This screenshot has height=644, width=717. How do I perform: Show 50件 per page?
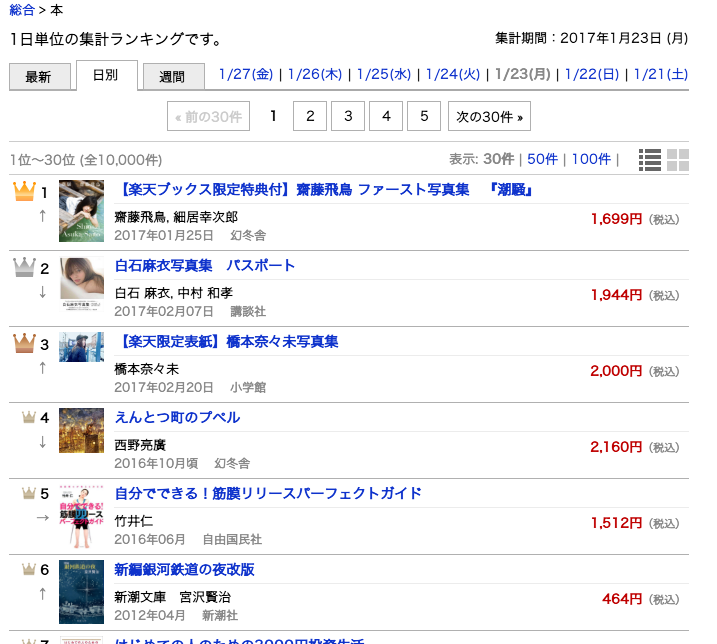point(542,159)
